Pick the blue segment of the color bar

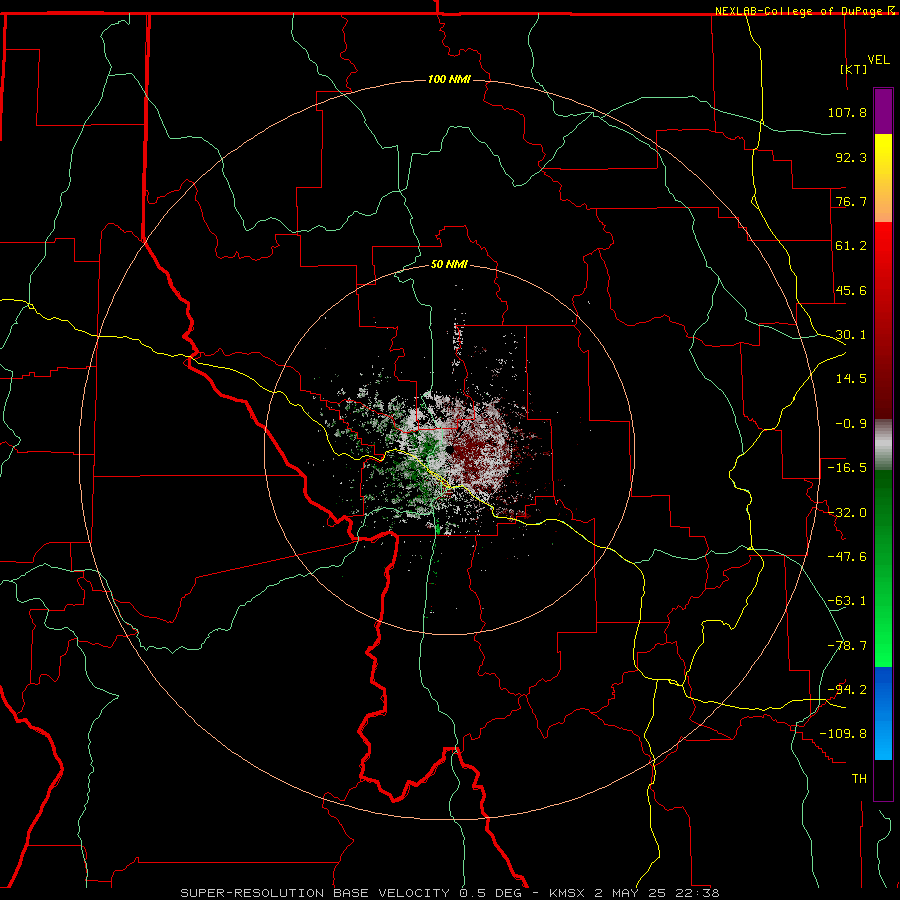pyautogui.click(x=883, y=713)
